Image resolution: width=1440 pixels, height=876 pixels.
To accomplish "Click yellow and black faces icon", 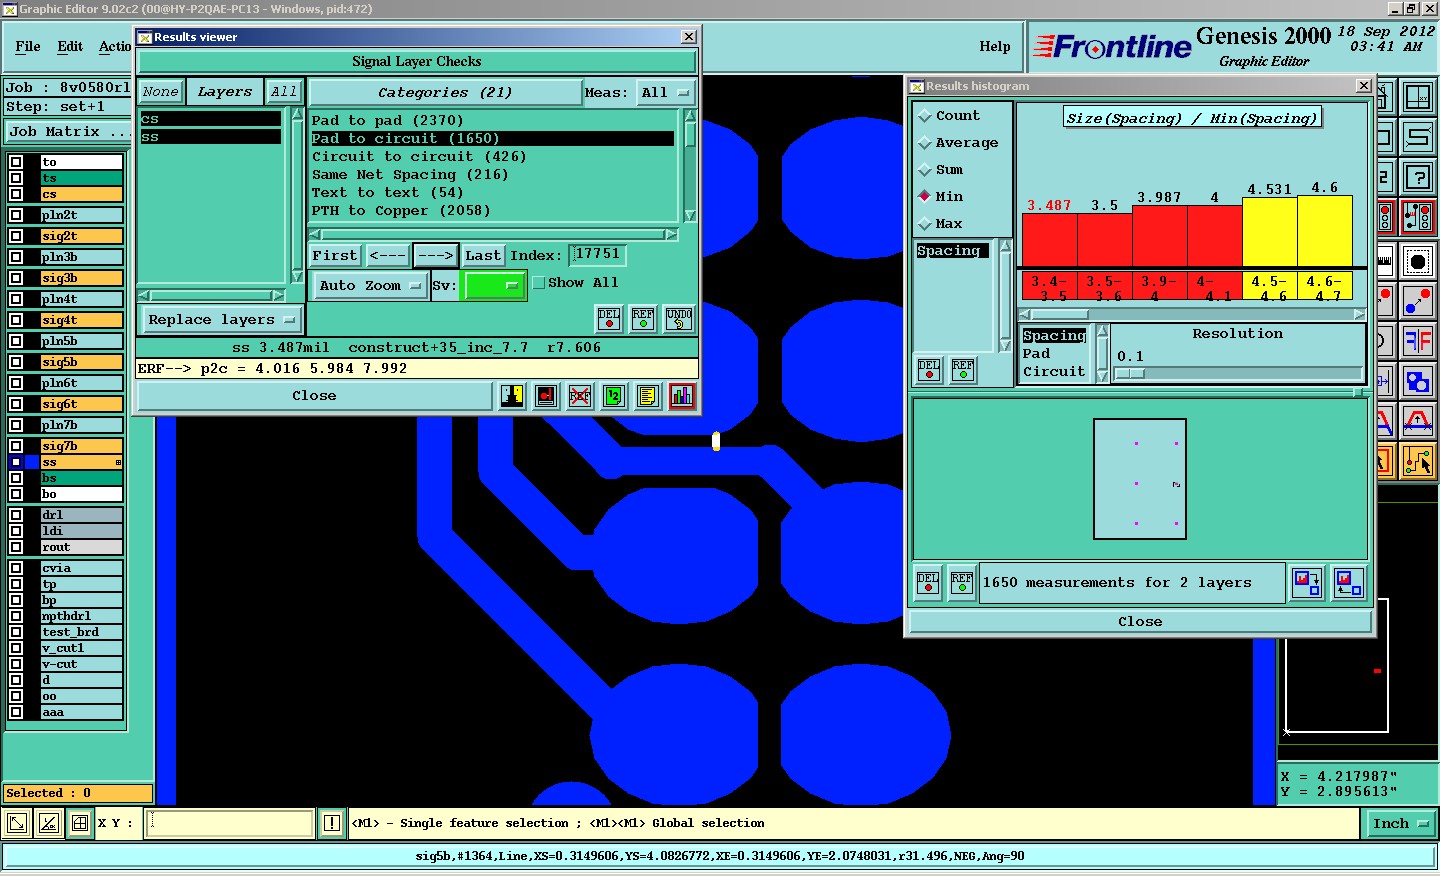I will [512, 396].
